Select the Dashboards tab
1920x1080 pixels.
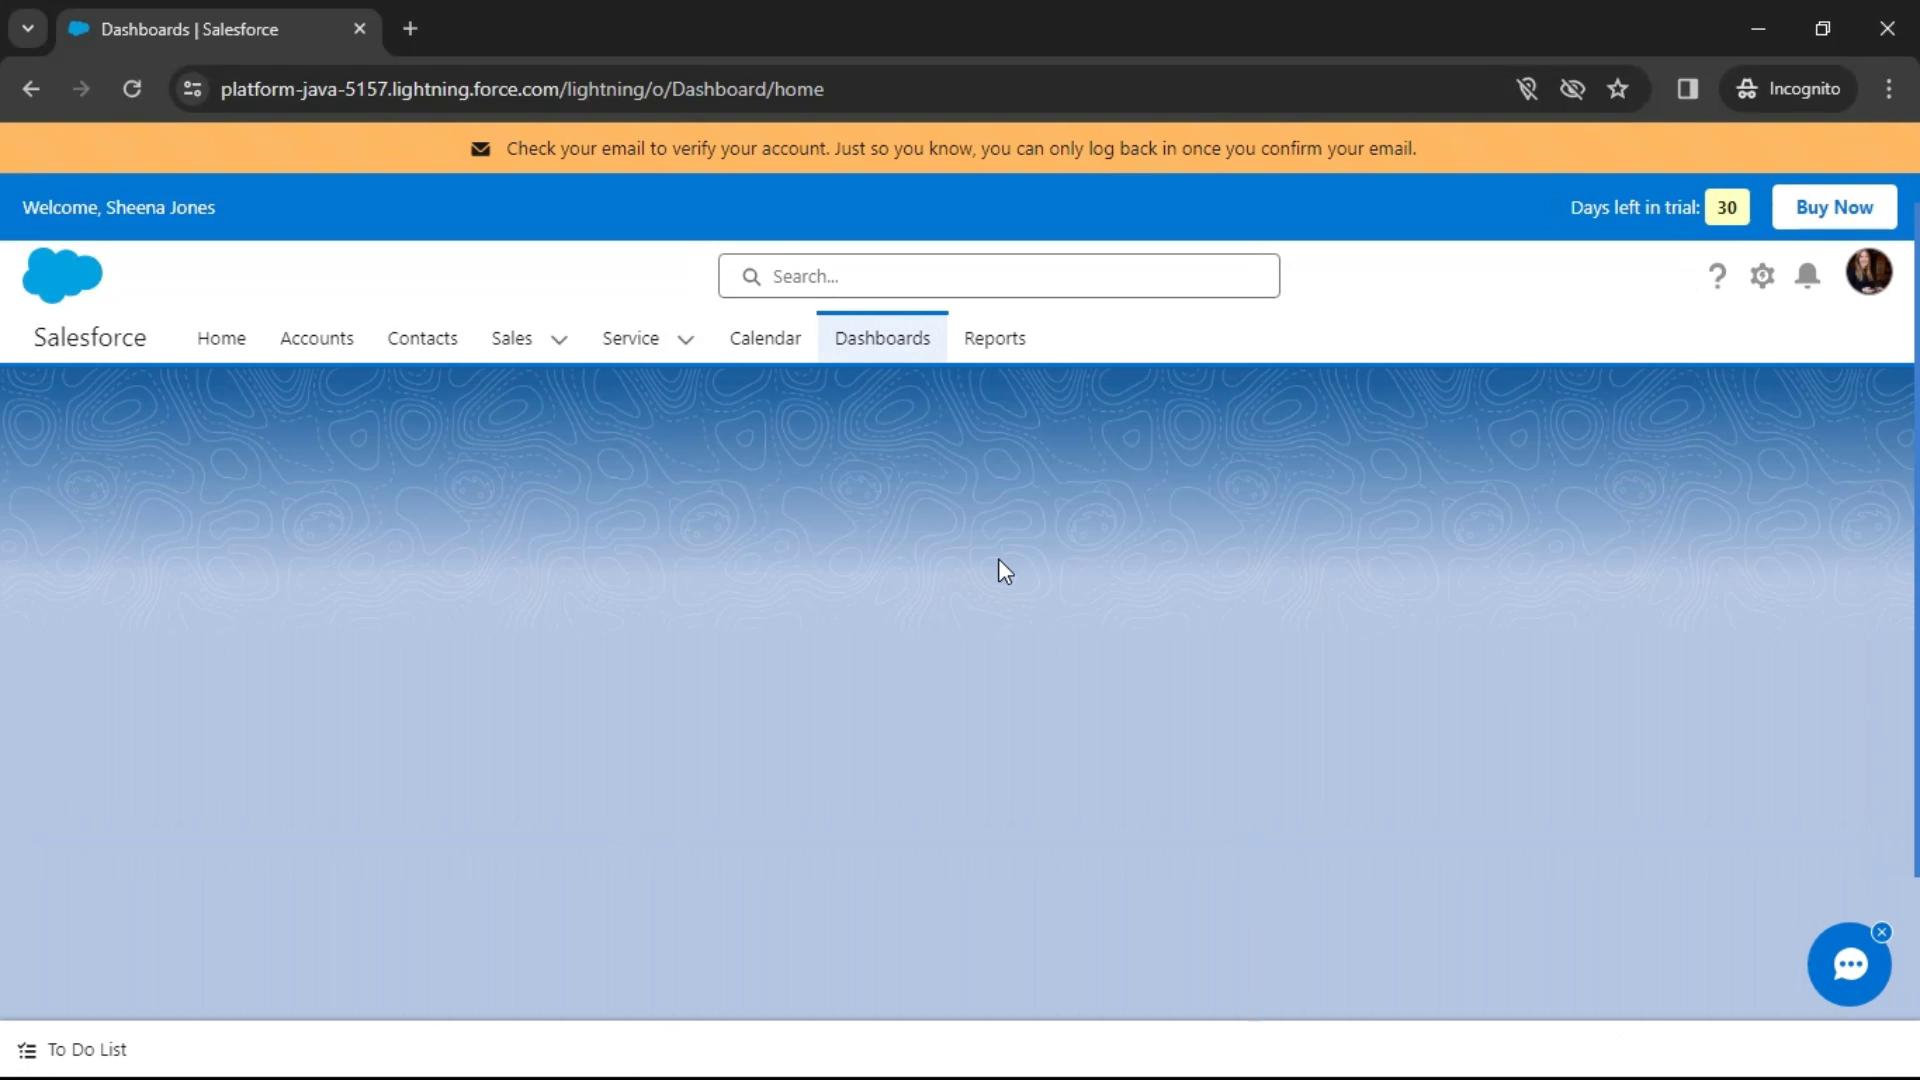click(x=882, y=338)
